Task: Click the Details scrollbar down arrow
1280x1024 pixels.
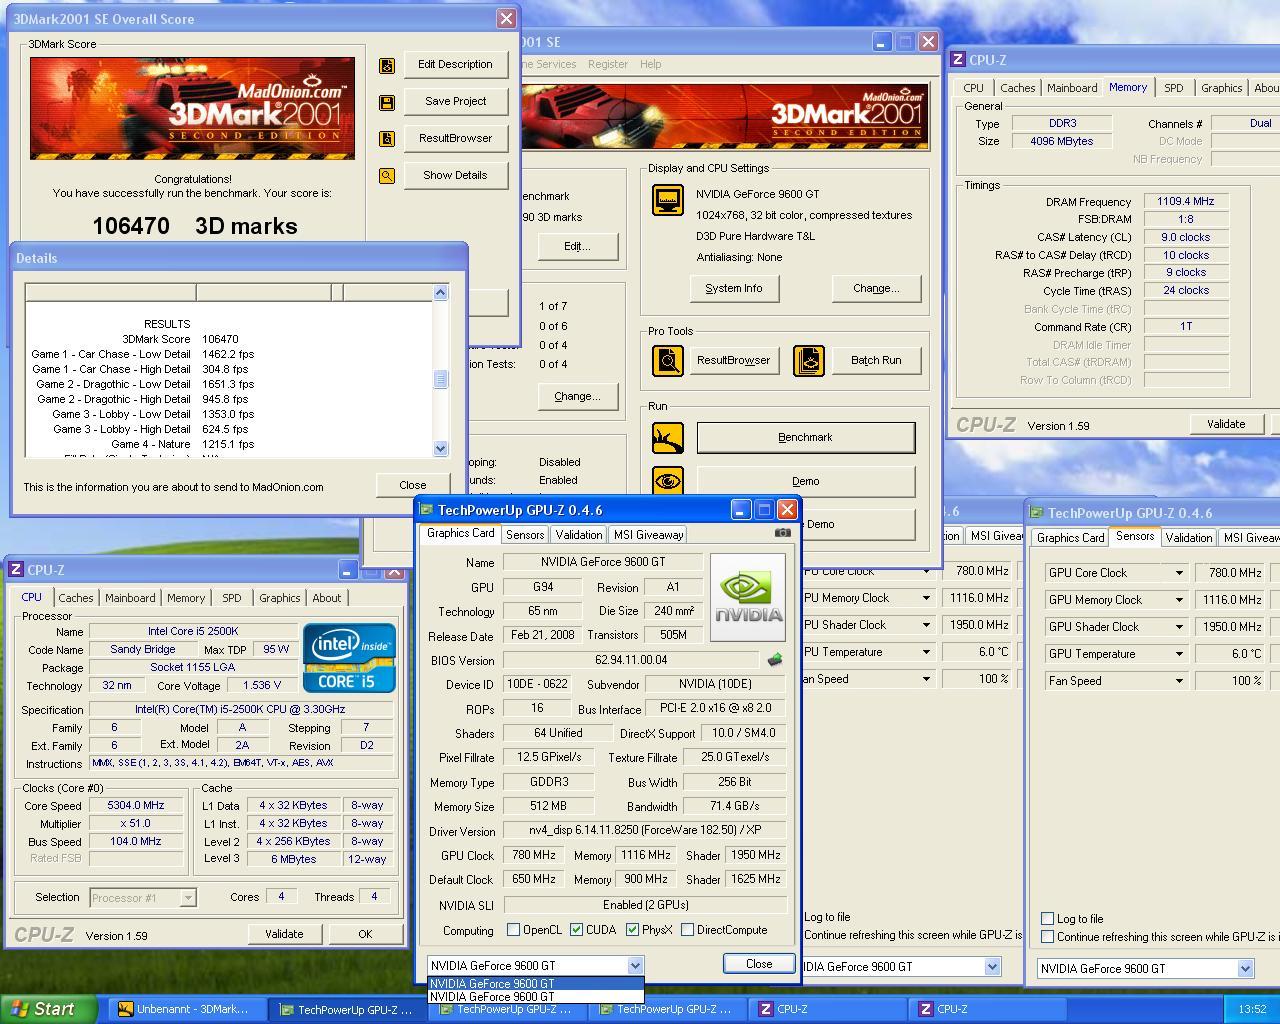Action: [x=441, y=450]
